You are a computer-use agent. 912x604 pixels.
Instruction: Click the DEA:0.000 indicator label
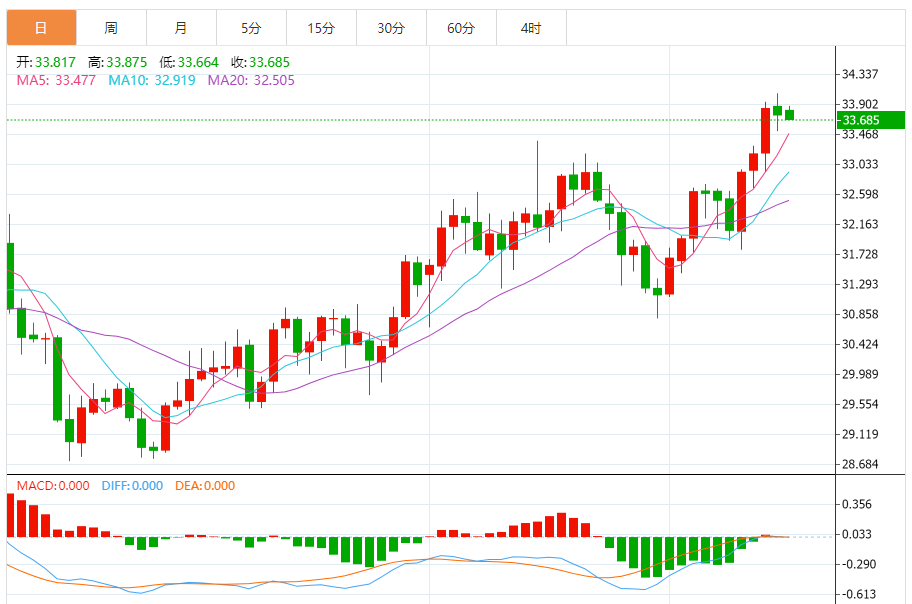click(x=205, y=486)
